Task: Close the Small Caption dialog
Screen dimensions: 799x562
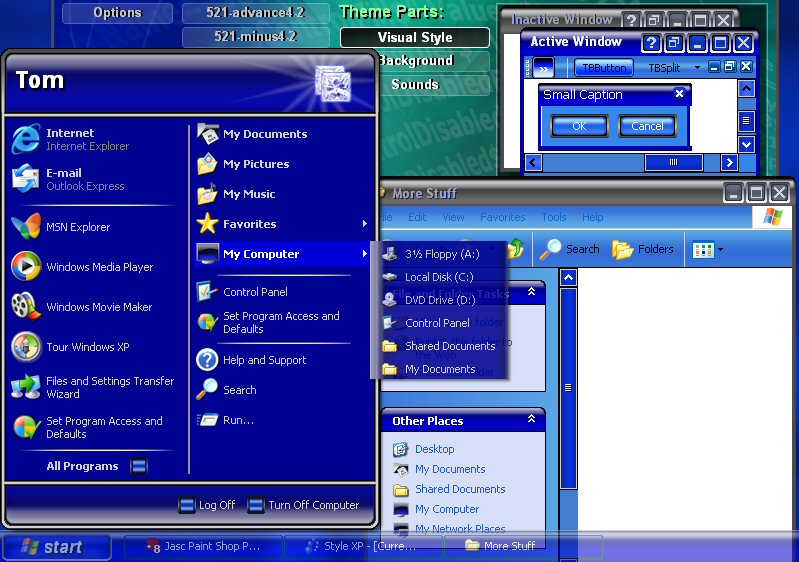Action: [679, 93]
